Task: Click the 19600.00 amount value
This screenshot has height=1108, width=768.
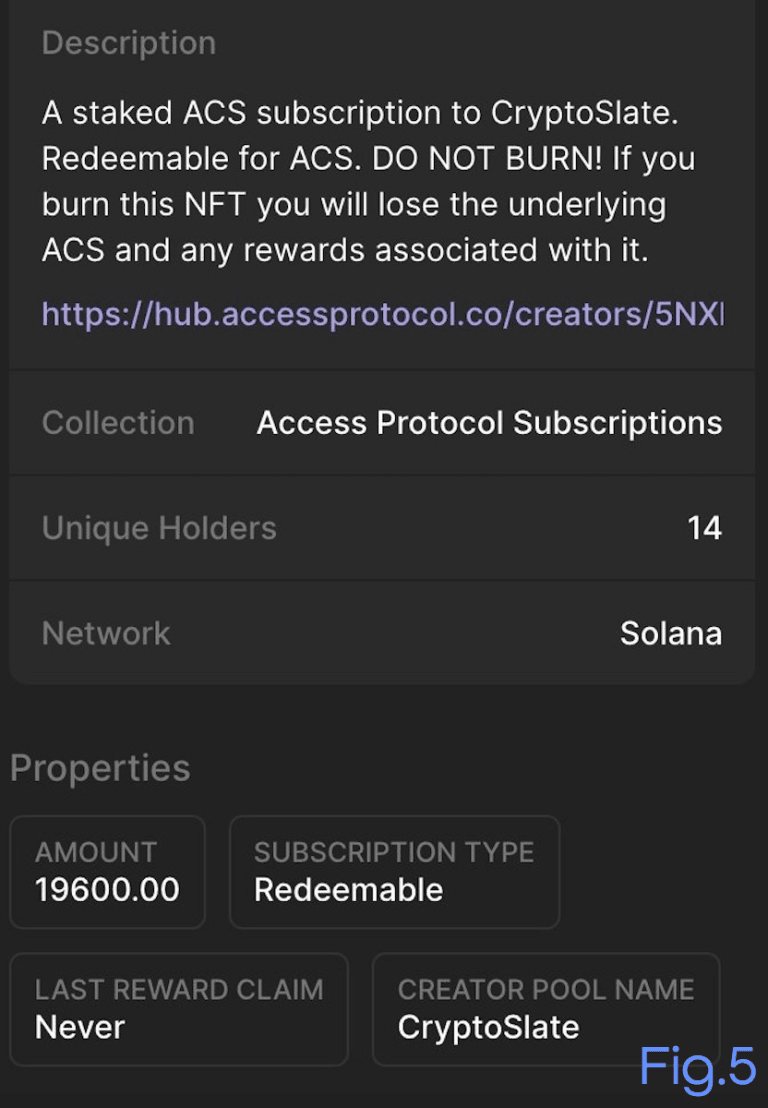Action: click(107, 889)
